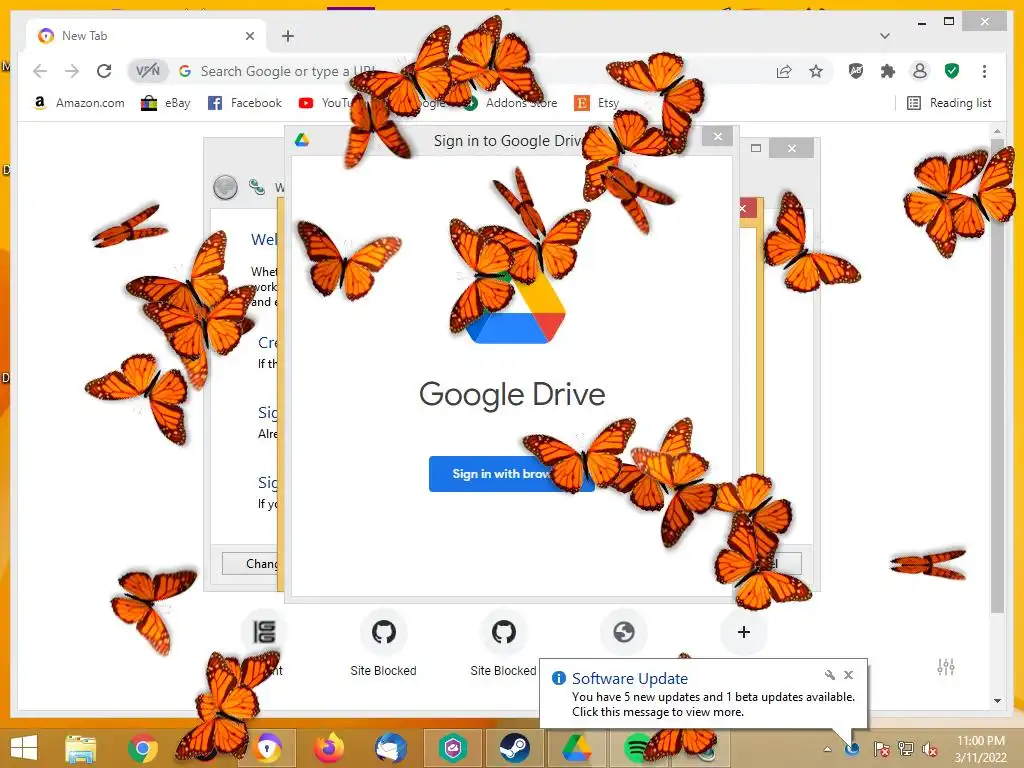Open the eBay bookmark
1024x768 pixels.
click(x=166, y=103)
